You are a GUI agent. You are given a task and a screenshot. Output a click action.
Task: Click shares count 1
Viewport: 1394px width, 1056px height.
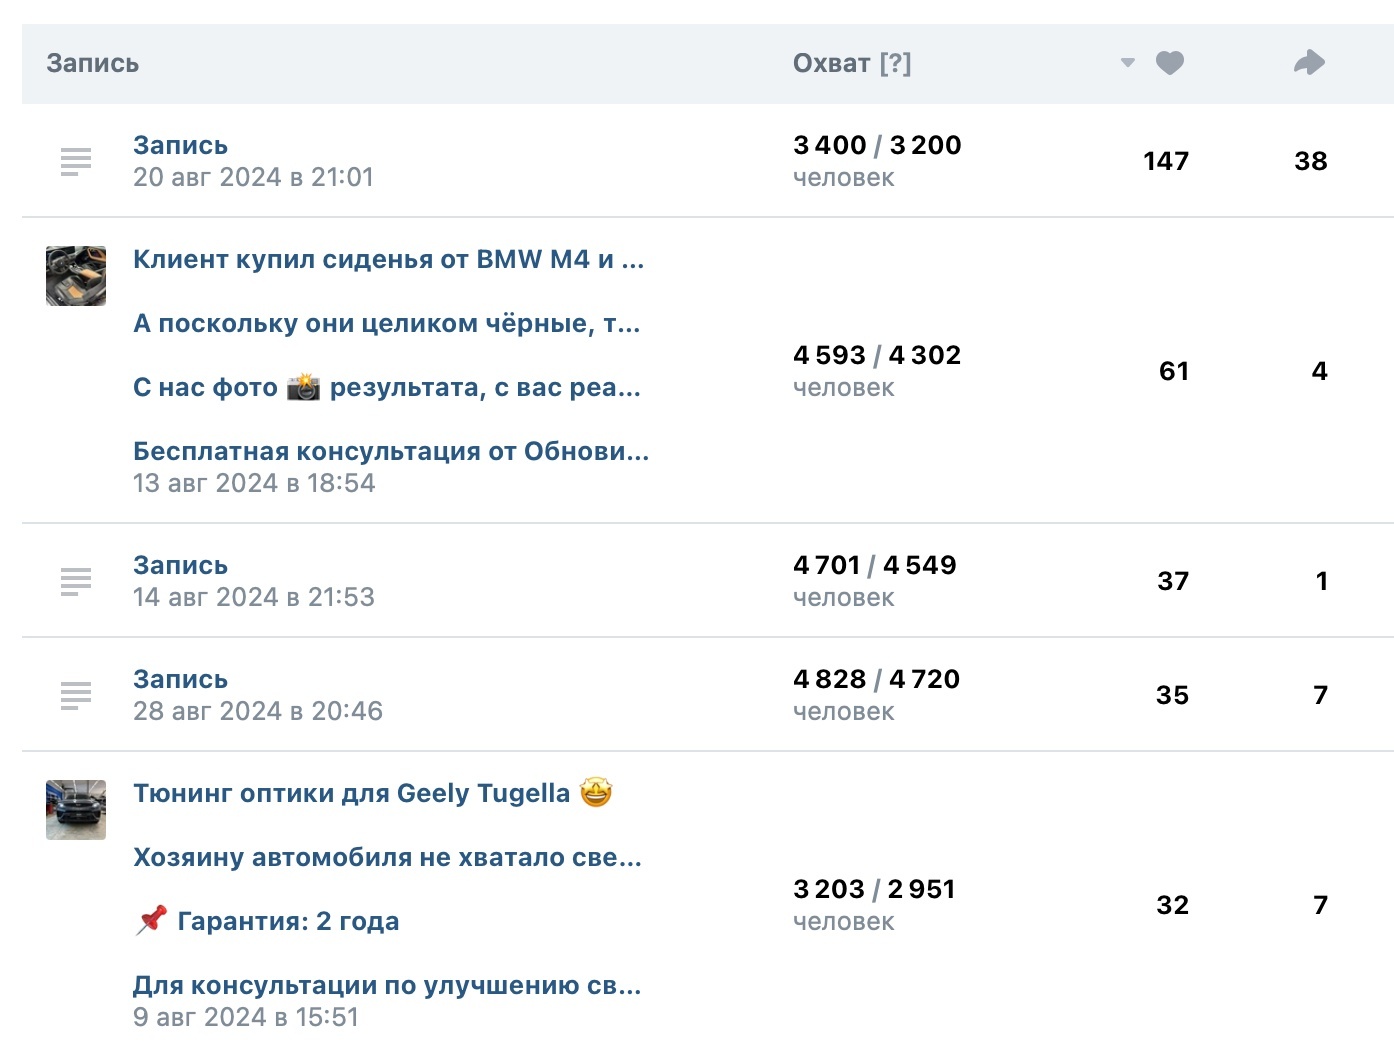point(1322,581)
